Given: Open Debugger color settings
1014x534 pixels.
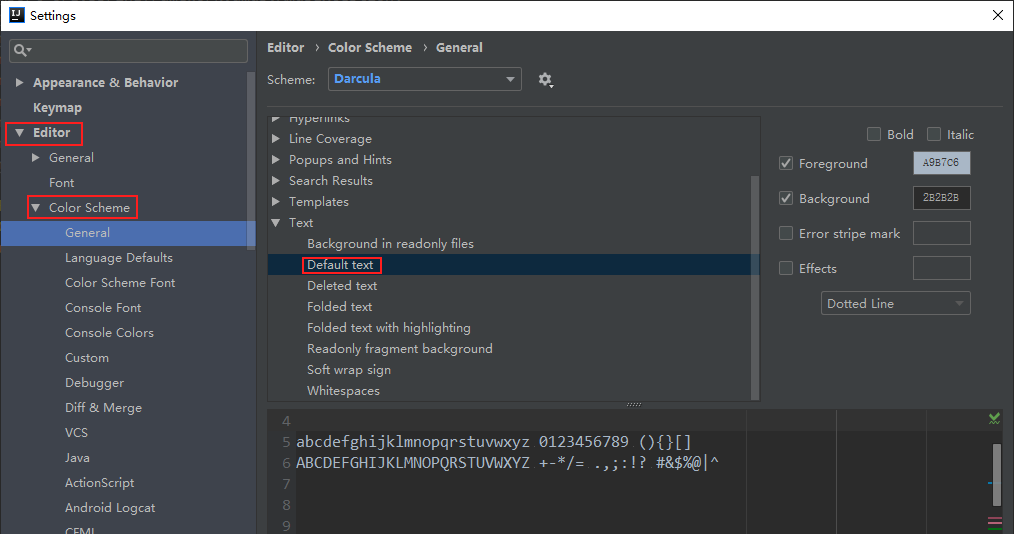Looking at the screenshot, I should pyautogui.click(x=94, y=383).
